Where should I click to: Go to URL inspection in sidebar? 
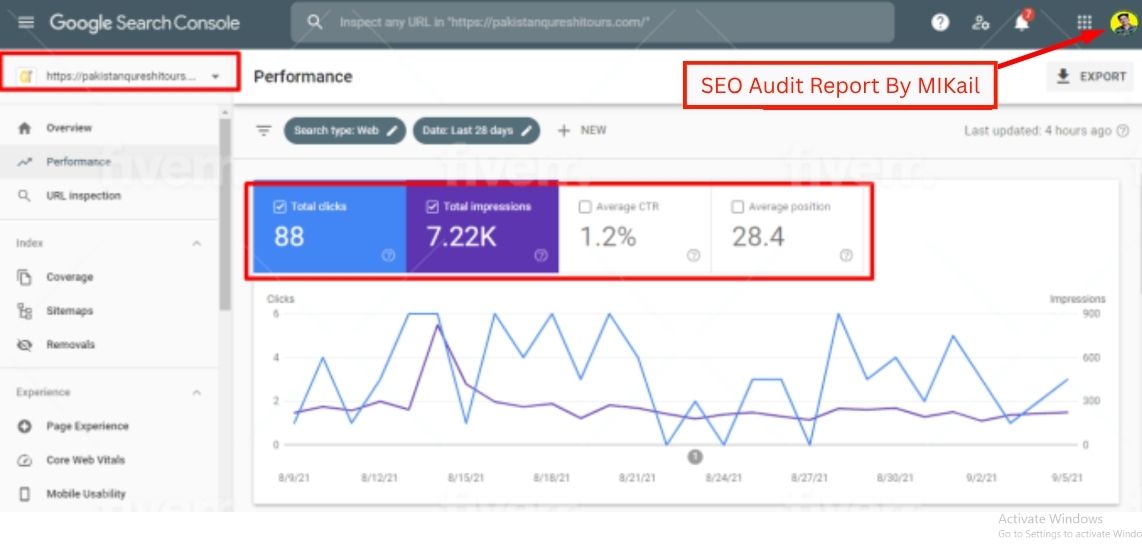(x=83, y=196)
